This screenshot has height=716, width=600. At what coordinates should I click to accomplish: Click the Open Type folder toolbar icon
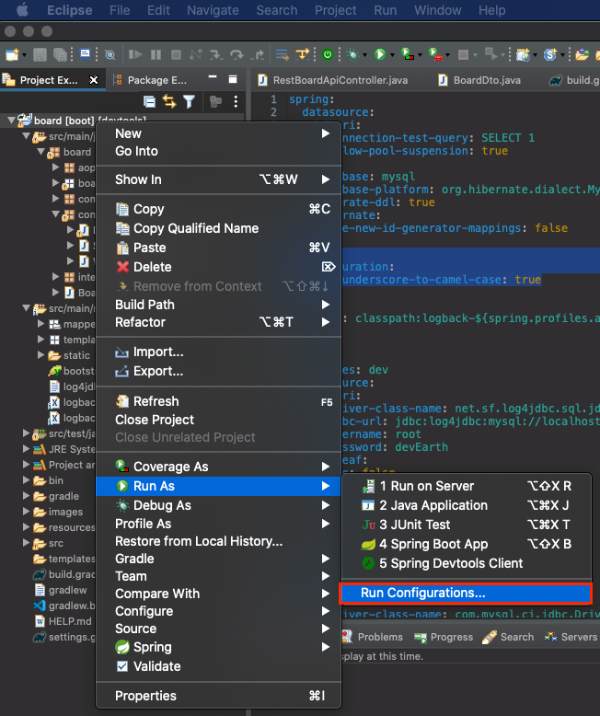(x=582, y=55)
